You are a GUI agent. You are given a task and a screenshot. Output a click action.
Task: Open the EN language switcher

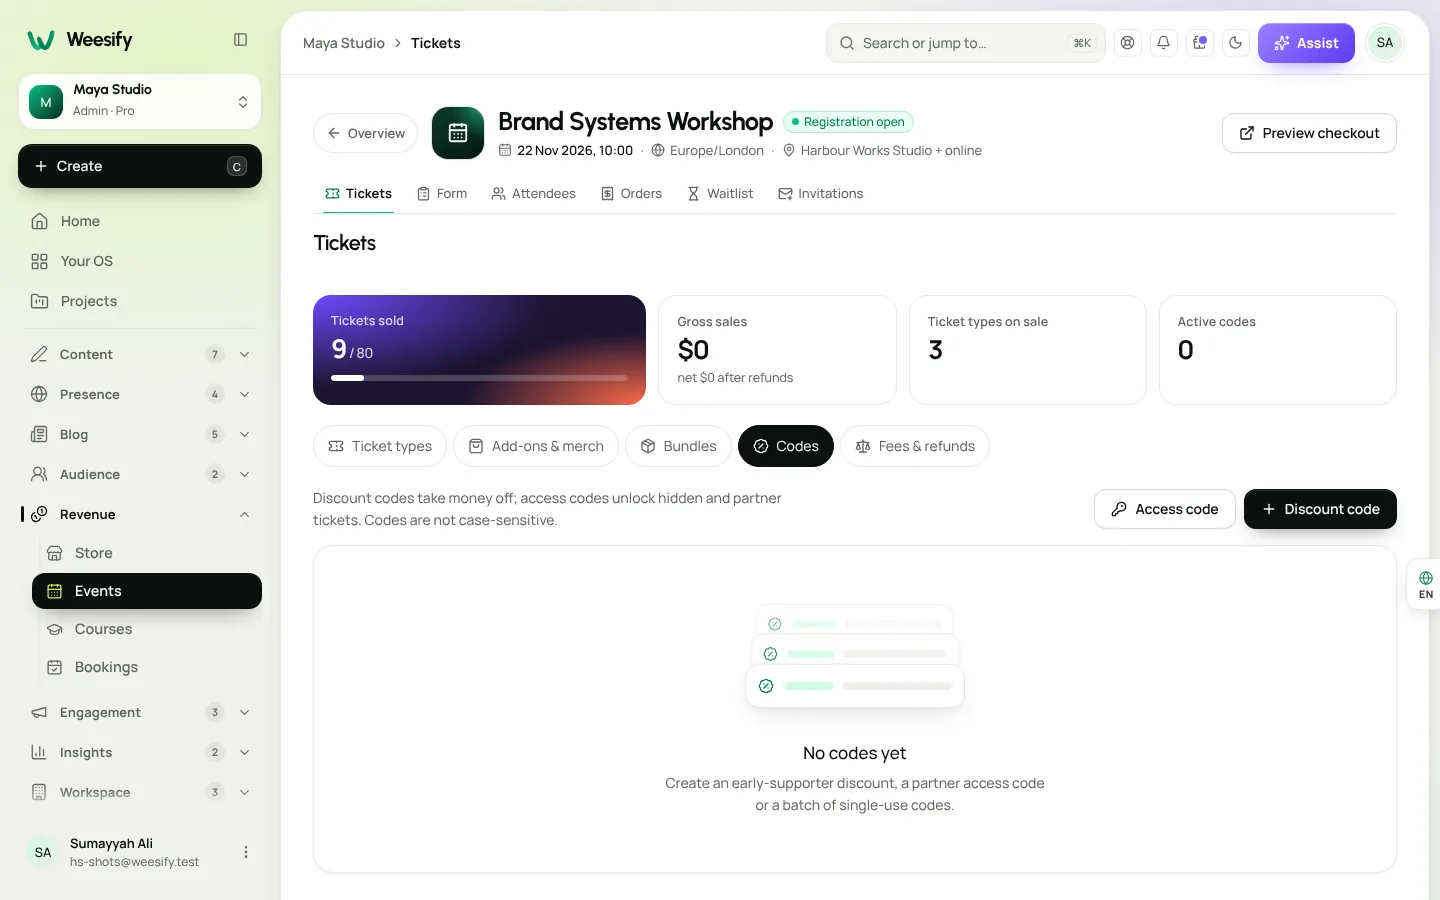1425,585
